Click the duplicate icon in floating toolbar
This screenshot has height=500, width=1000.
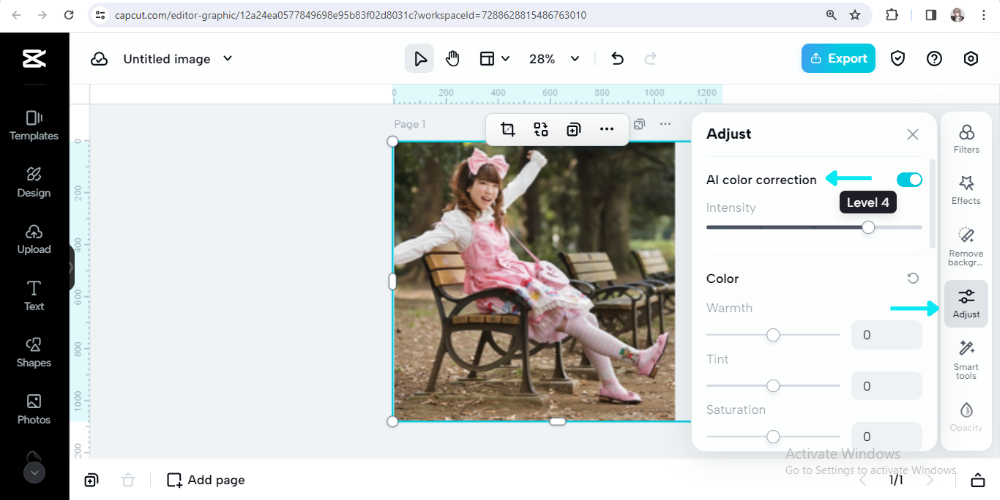pos(573,129)
